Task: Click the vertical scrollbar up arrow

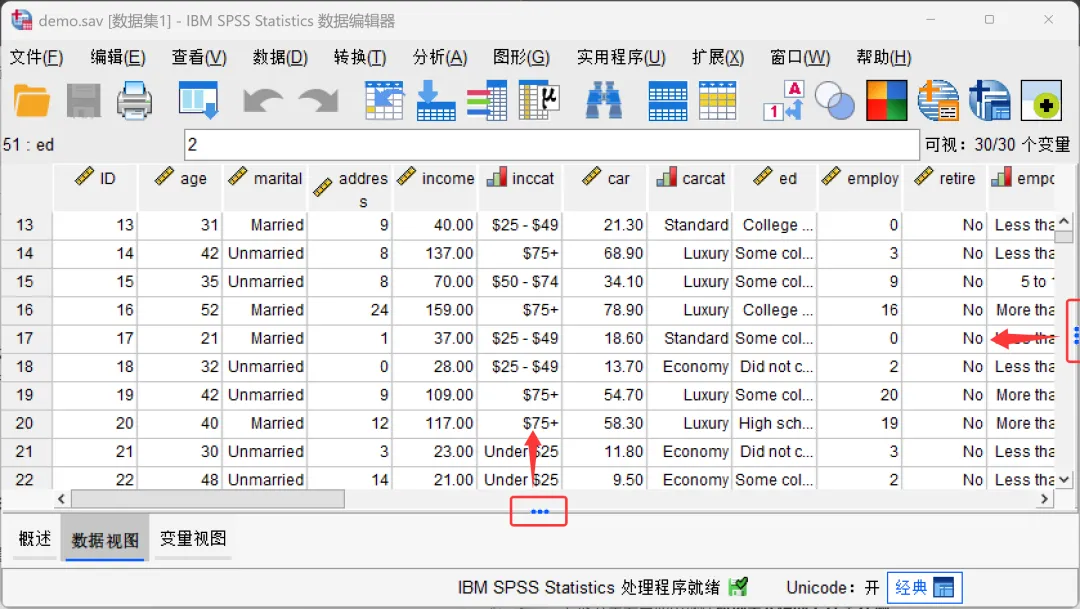Action: 1064,222
